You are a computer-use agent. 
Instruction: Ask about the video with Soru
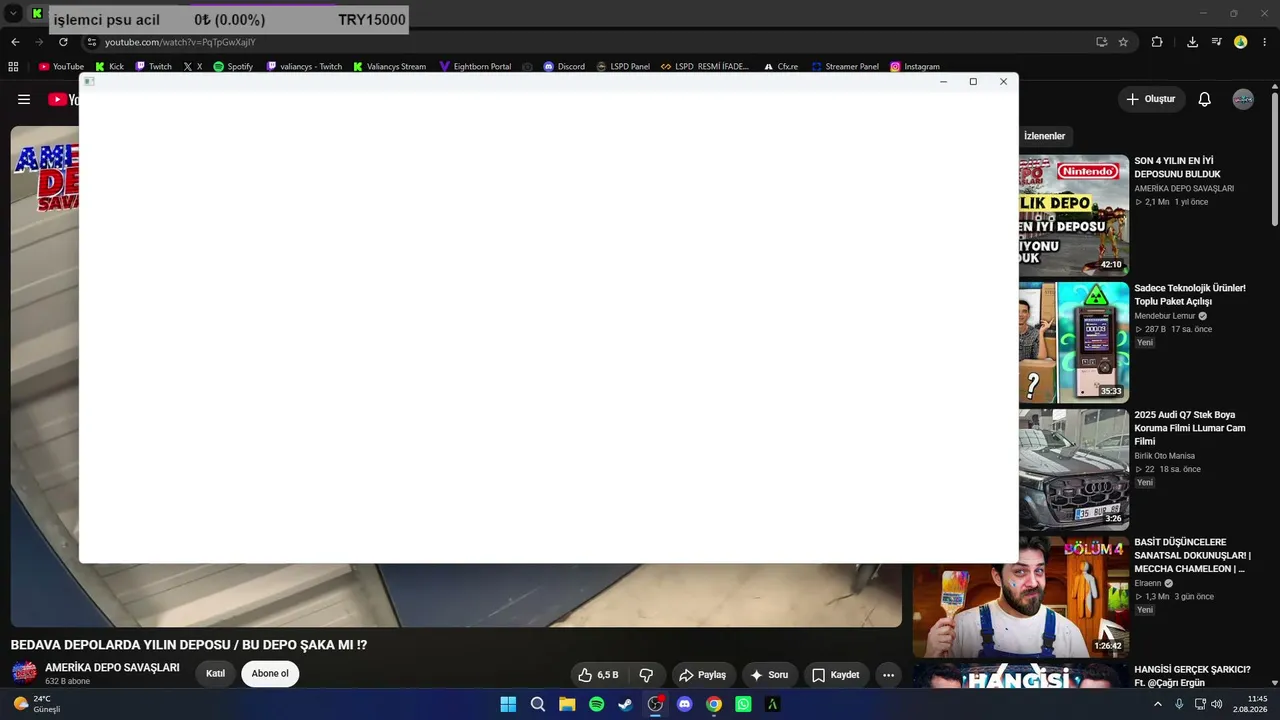point(769,675)
